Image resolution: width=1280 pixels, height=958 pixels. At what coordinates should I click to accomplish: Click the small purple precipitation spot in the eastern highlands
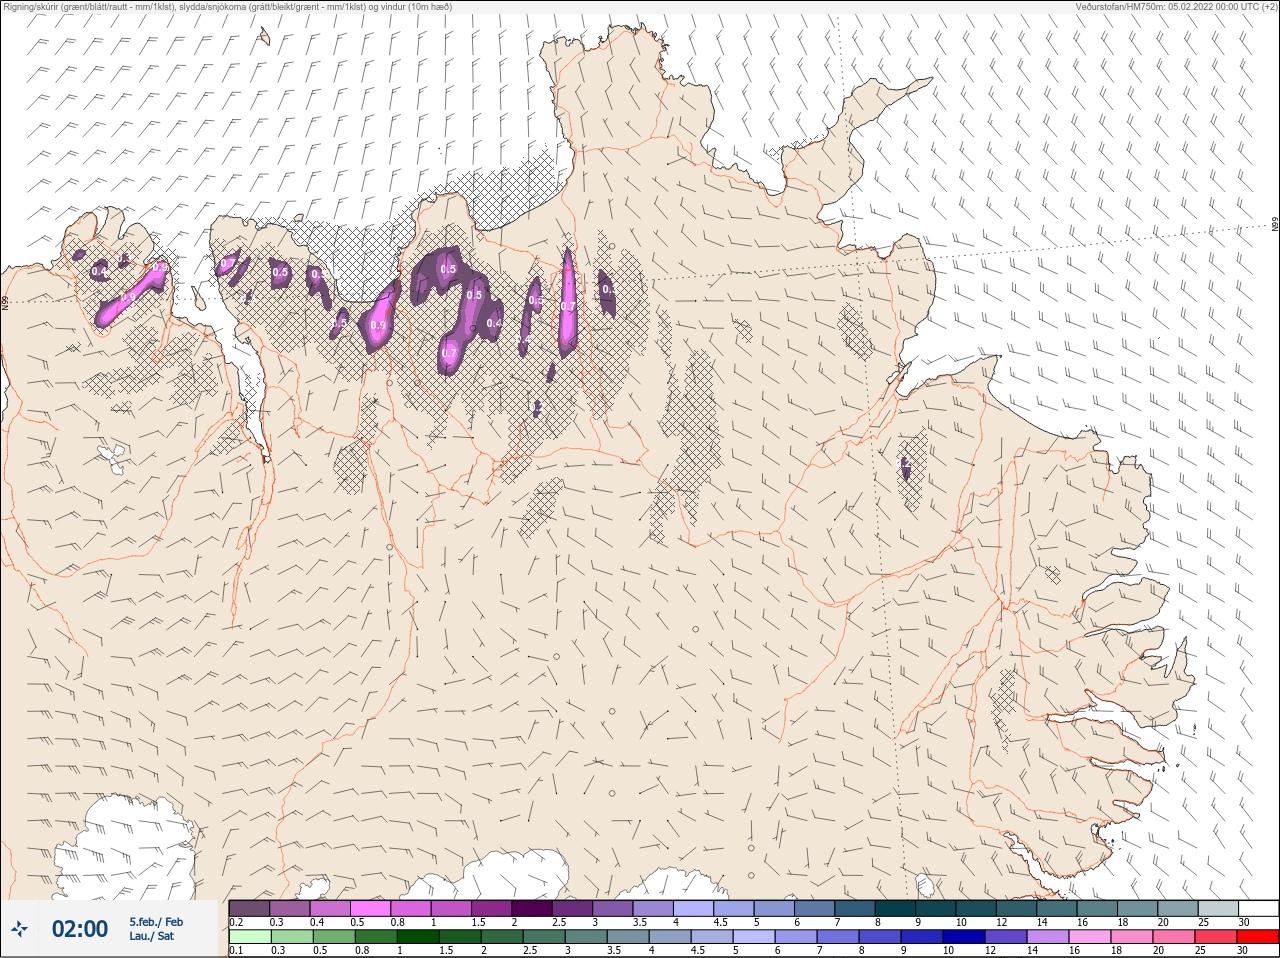coord(906,468)
